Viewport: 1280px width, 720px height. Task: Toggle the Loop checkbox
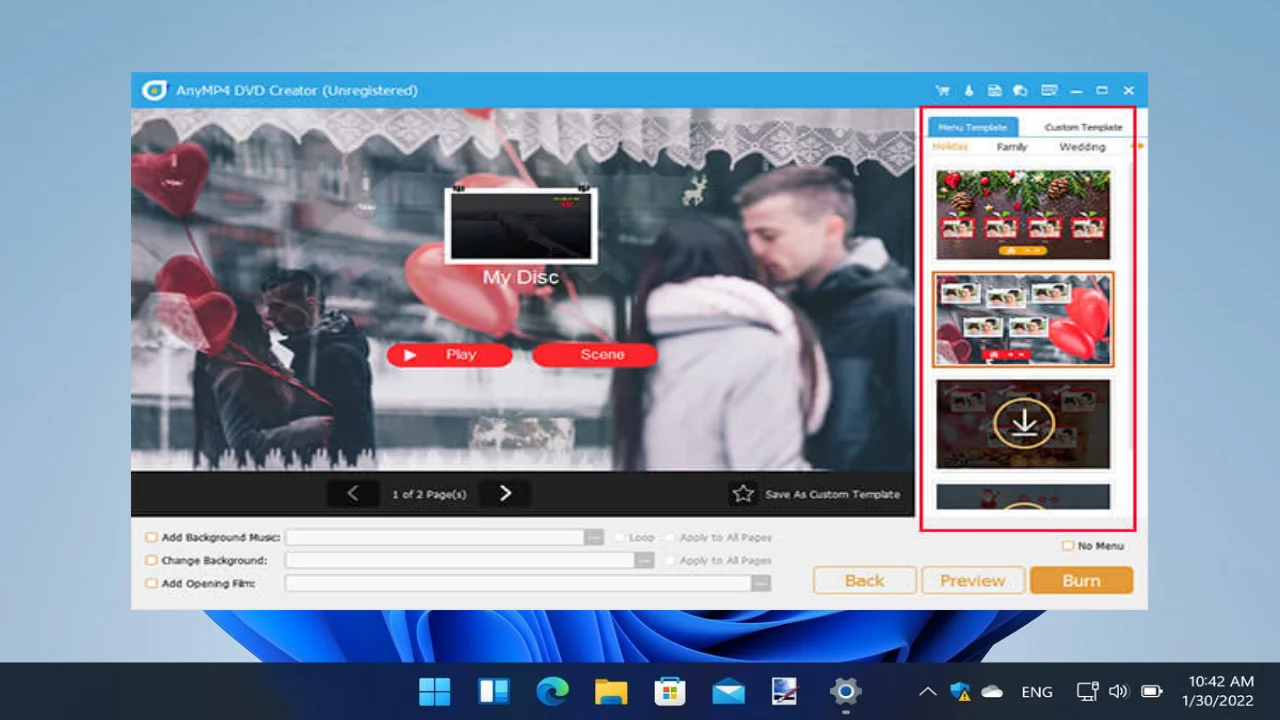[x=620, y=537]
